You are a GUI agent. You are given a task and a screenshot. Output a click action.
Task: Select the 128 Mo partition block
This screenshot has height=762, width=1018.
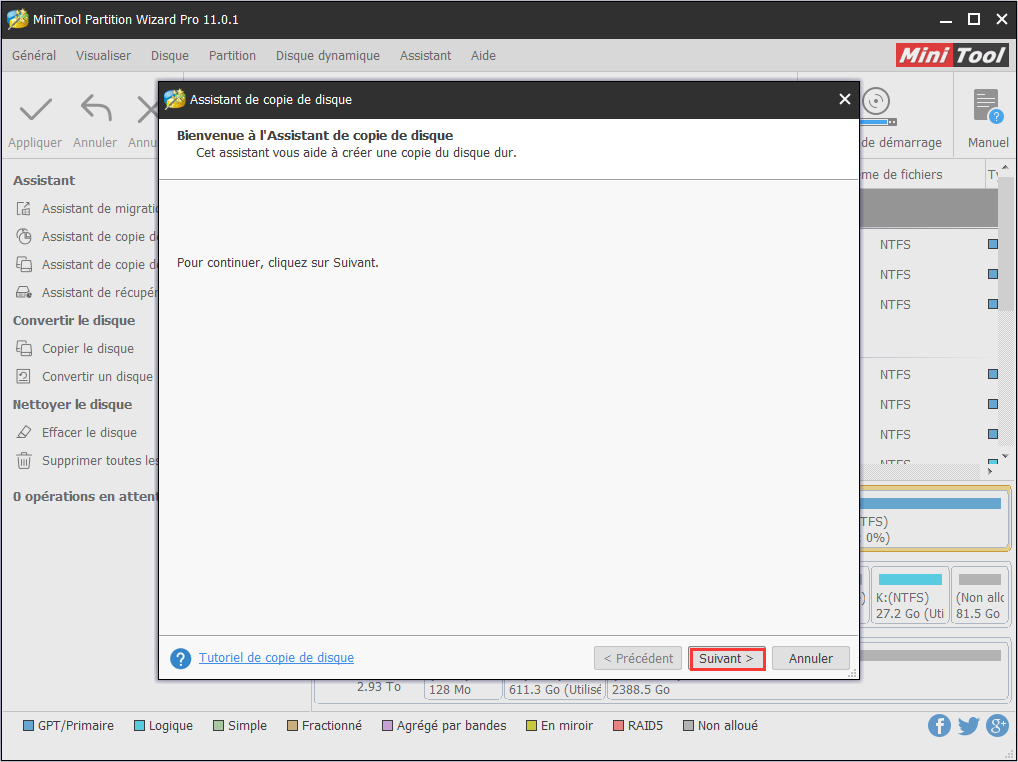point(463,689)
